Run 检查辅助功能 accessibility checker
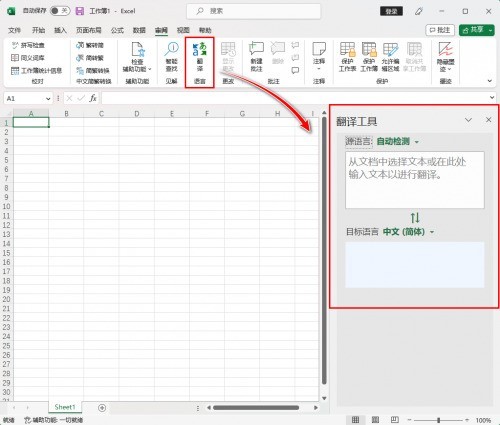This screenshot has height=425, width=500. click(x=137, y=57)
